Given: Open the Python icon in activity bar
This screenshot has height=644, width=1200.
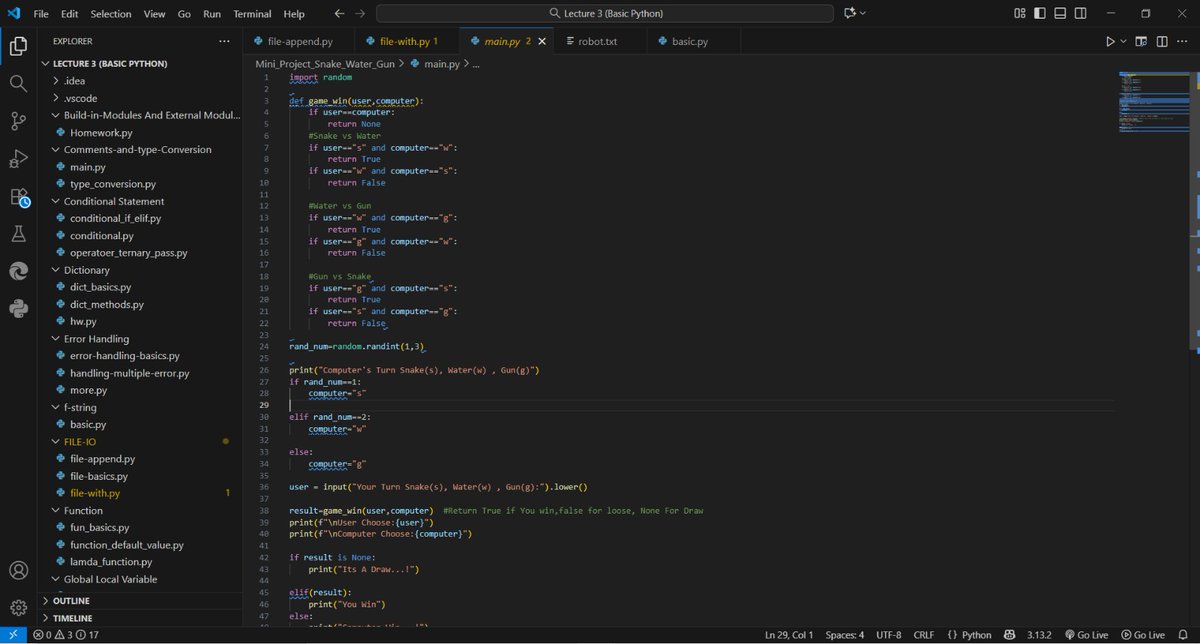Looking at the screenshot, I should coord(18,308).
